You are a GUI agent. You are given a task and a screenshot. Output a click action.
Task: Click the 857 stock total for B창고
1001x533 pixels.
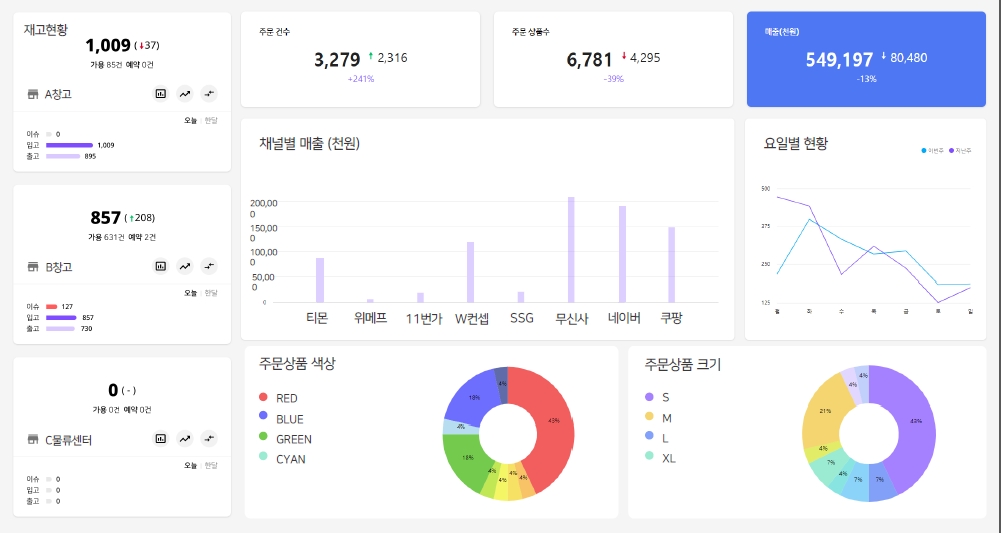(x=105, y=218)
